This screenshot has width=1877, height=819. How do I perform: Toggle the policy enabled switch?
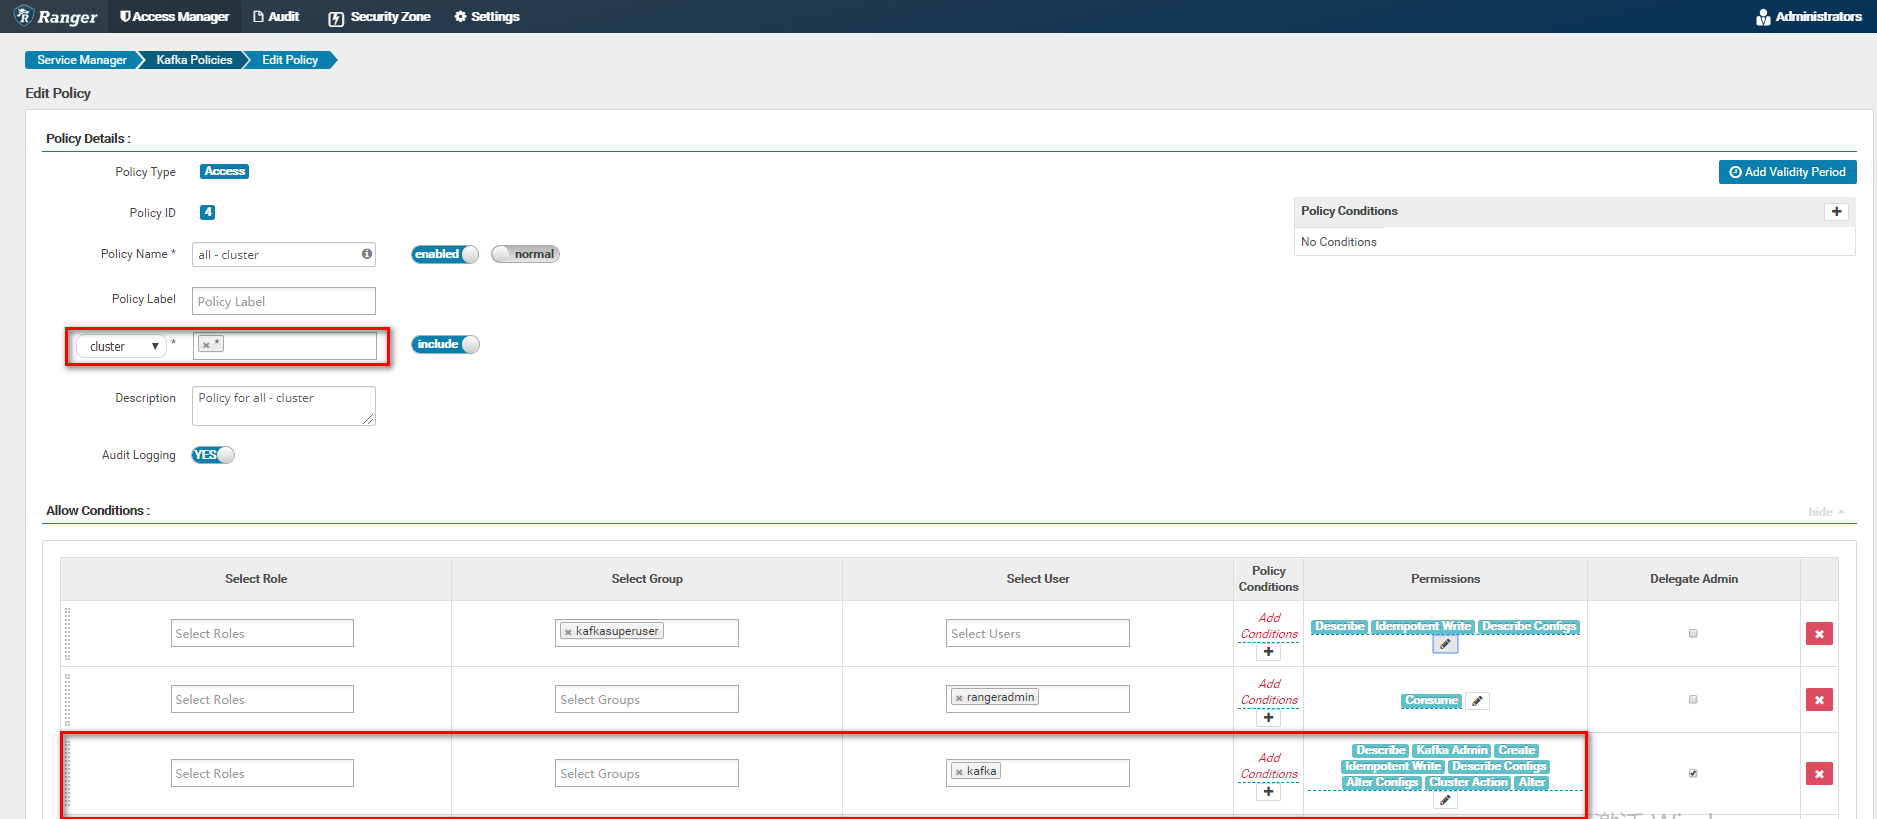(x=445, y=254)
